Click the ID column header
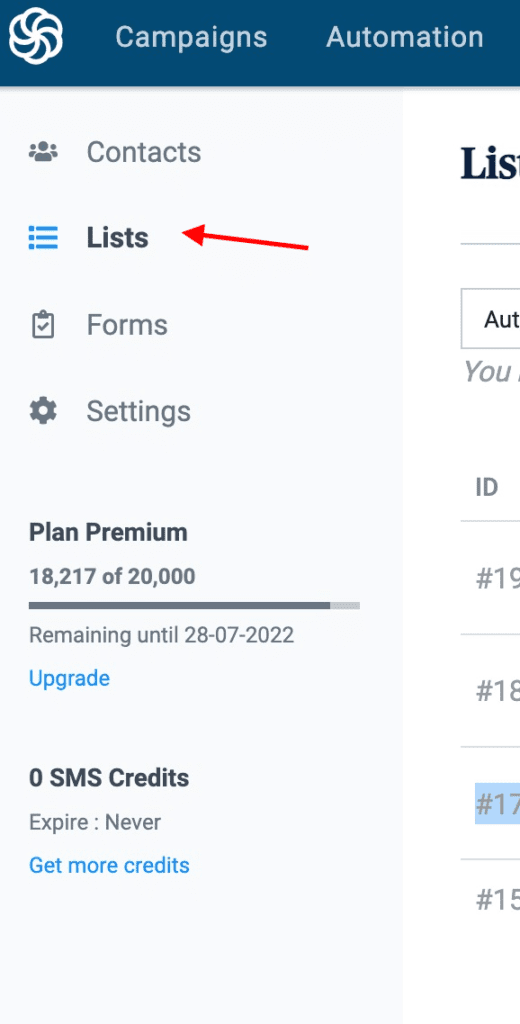520x1024 pixels. [487, 487]
